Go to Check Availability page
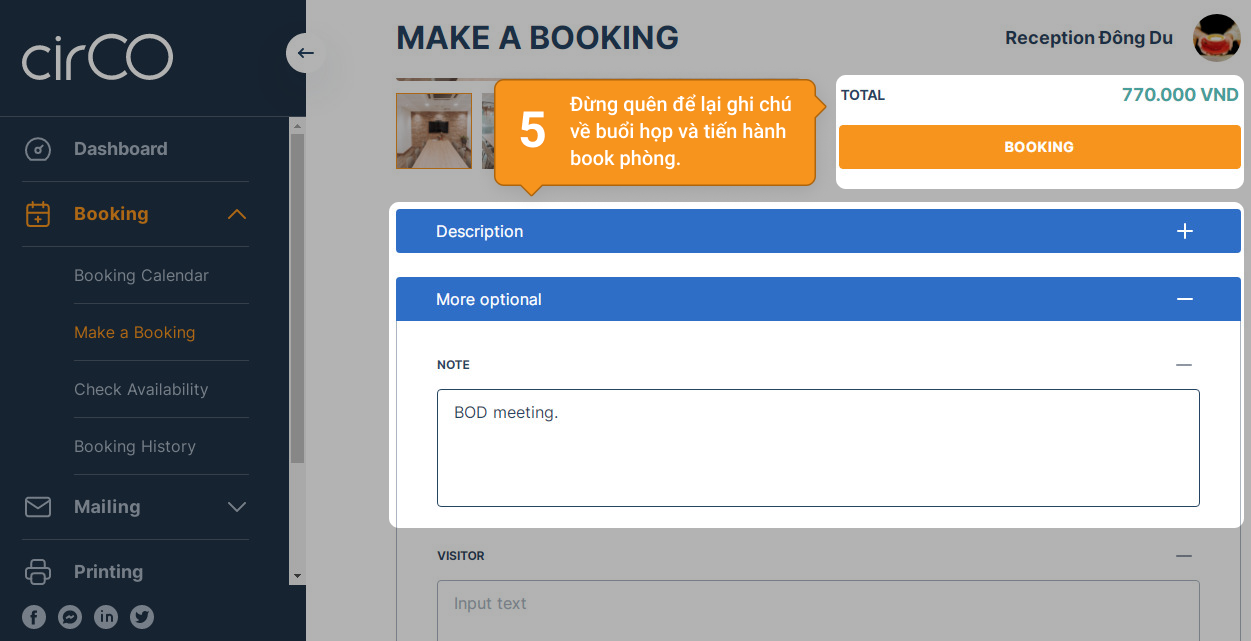Viewport: 1251px width, 641px height. point(141,389)
